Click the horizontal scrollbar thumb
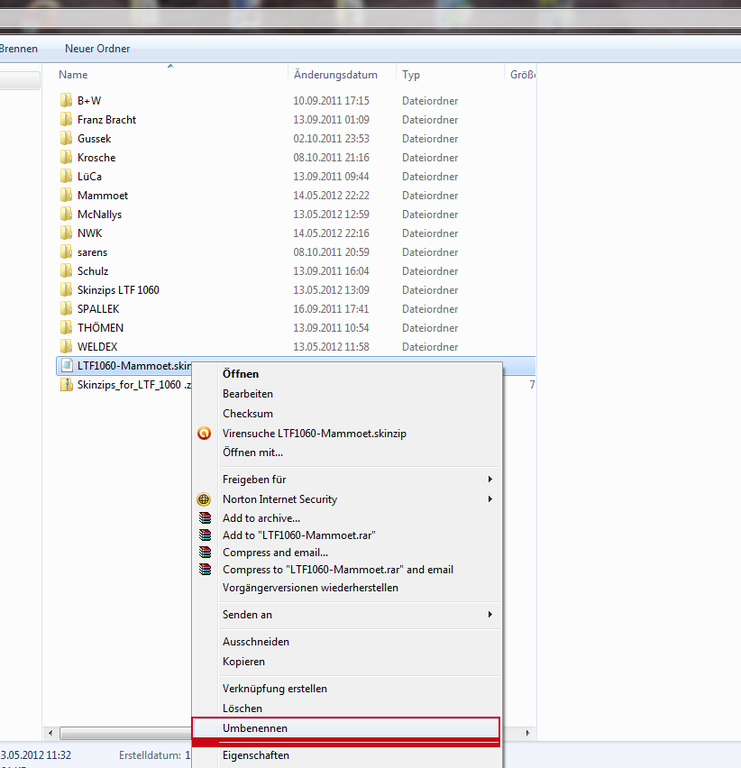 coord(125,733)
